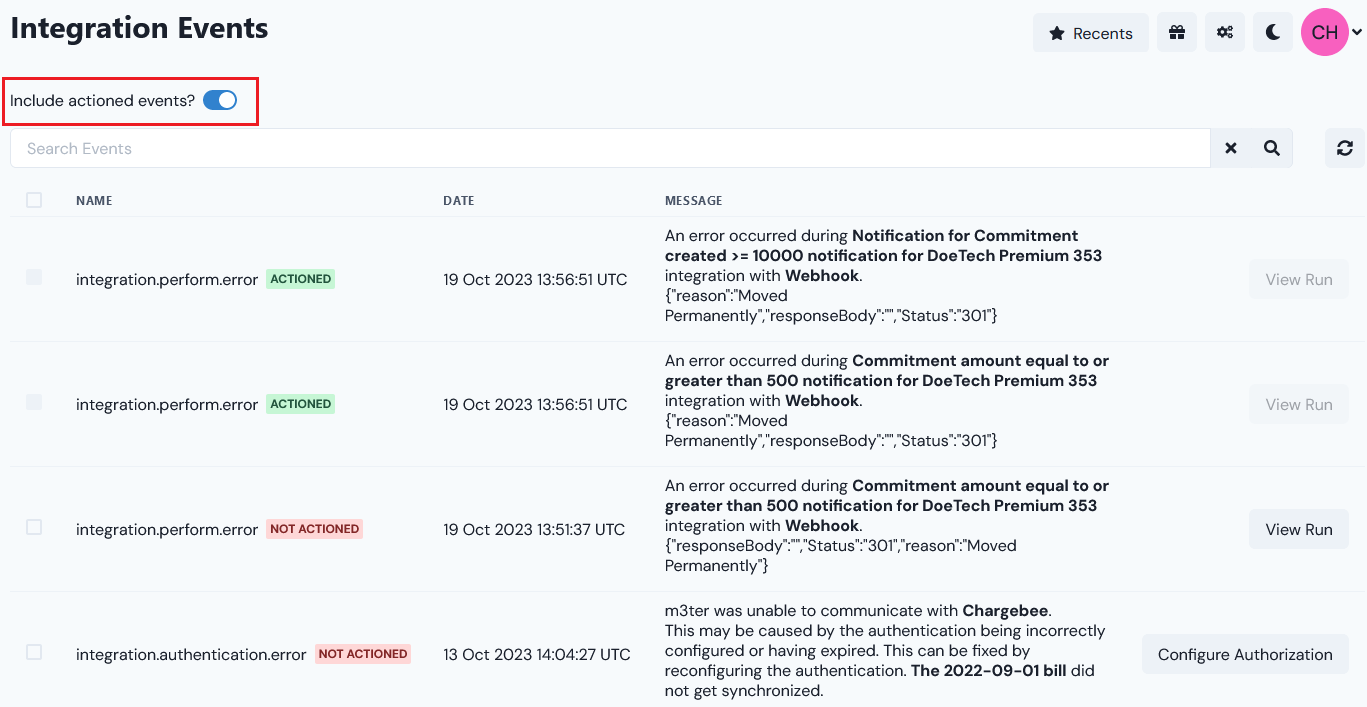Sort events by the NAME column header

(93, 200)
